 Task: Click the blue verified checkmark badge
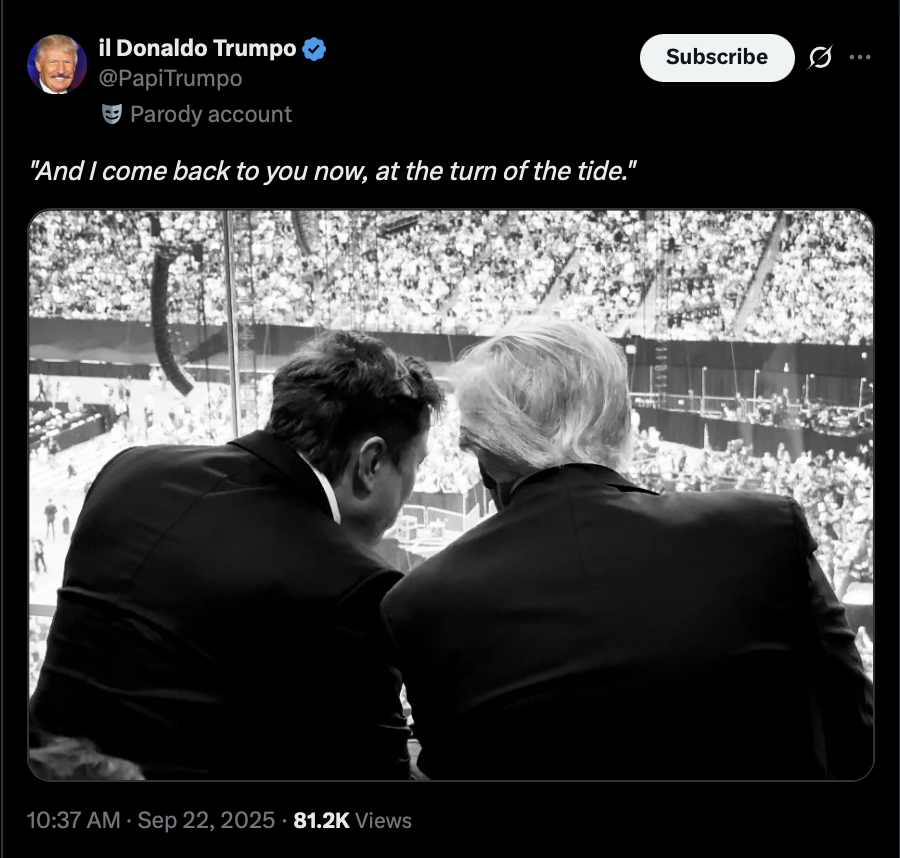click(x=314, y=49)
